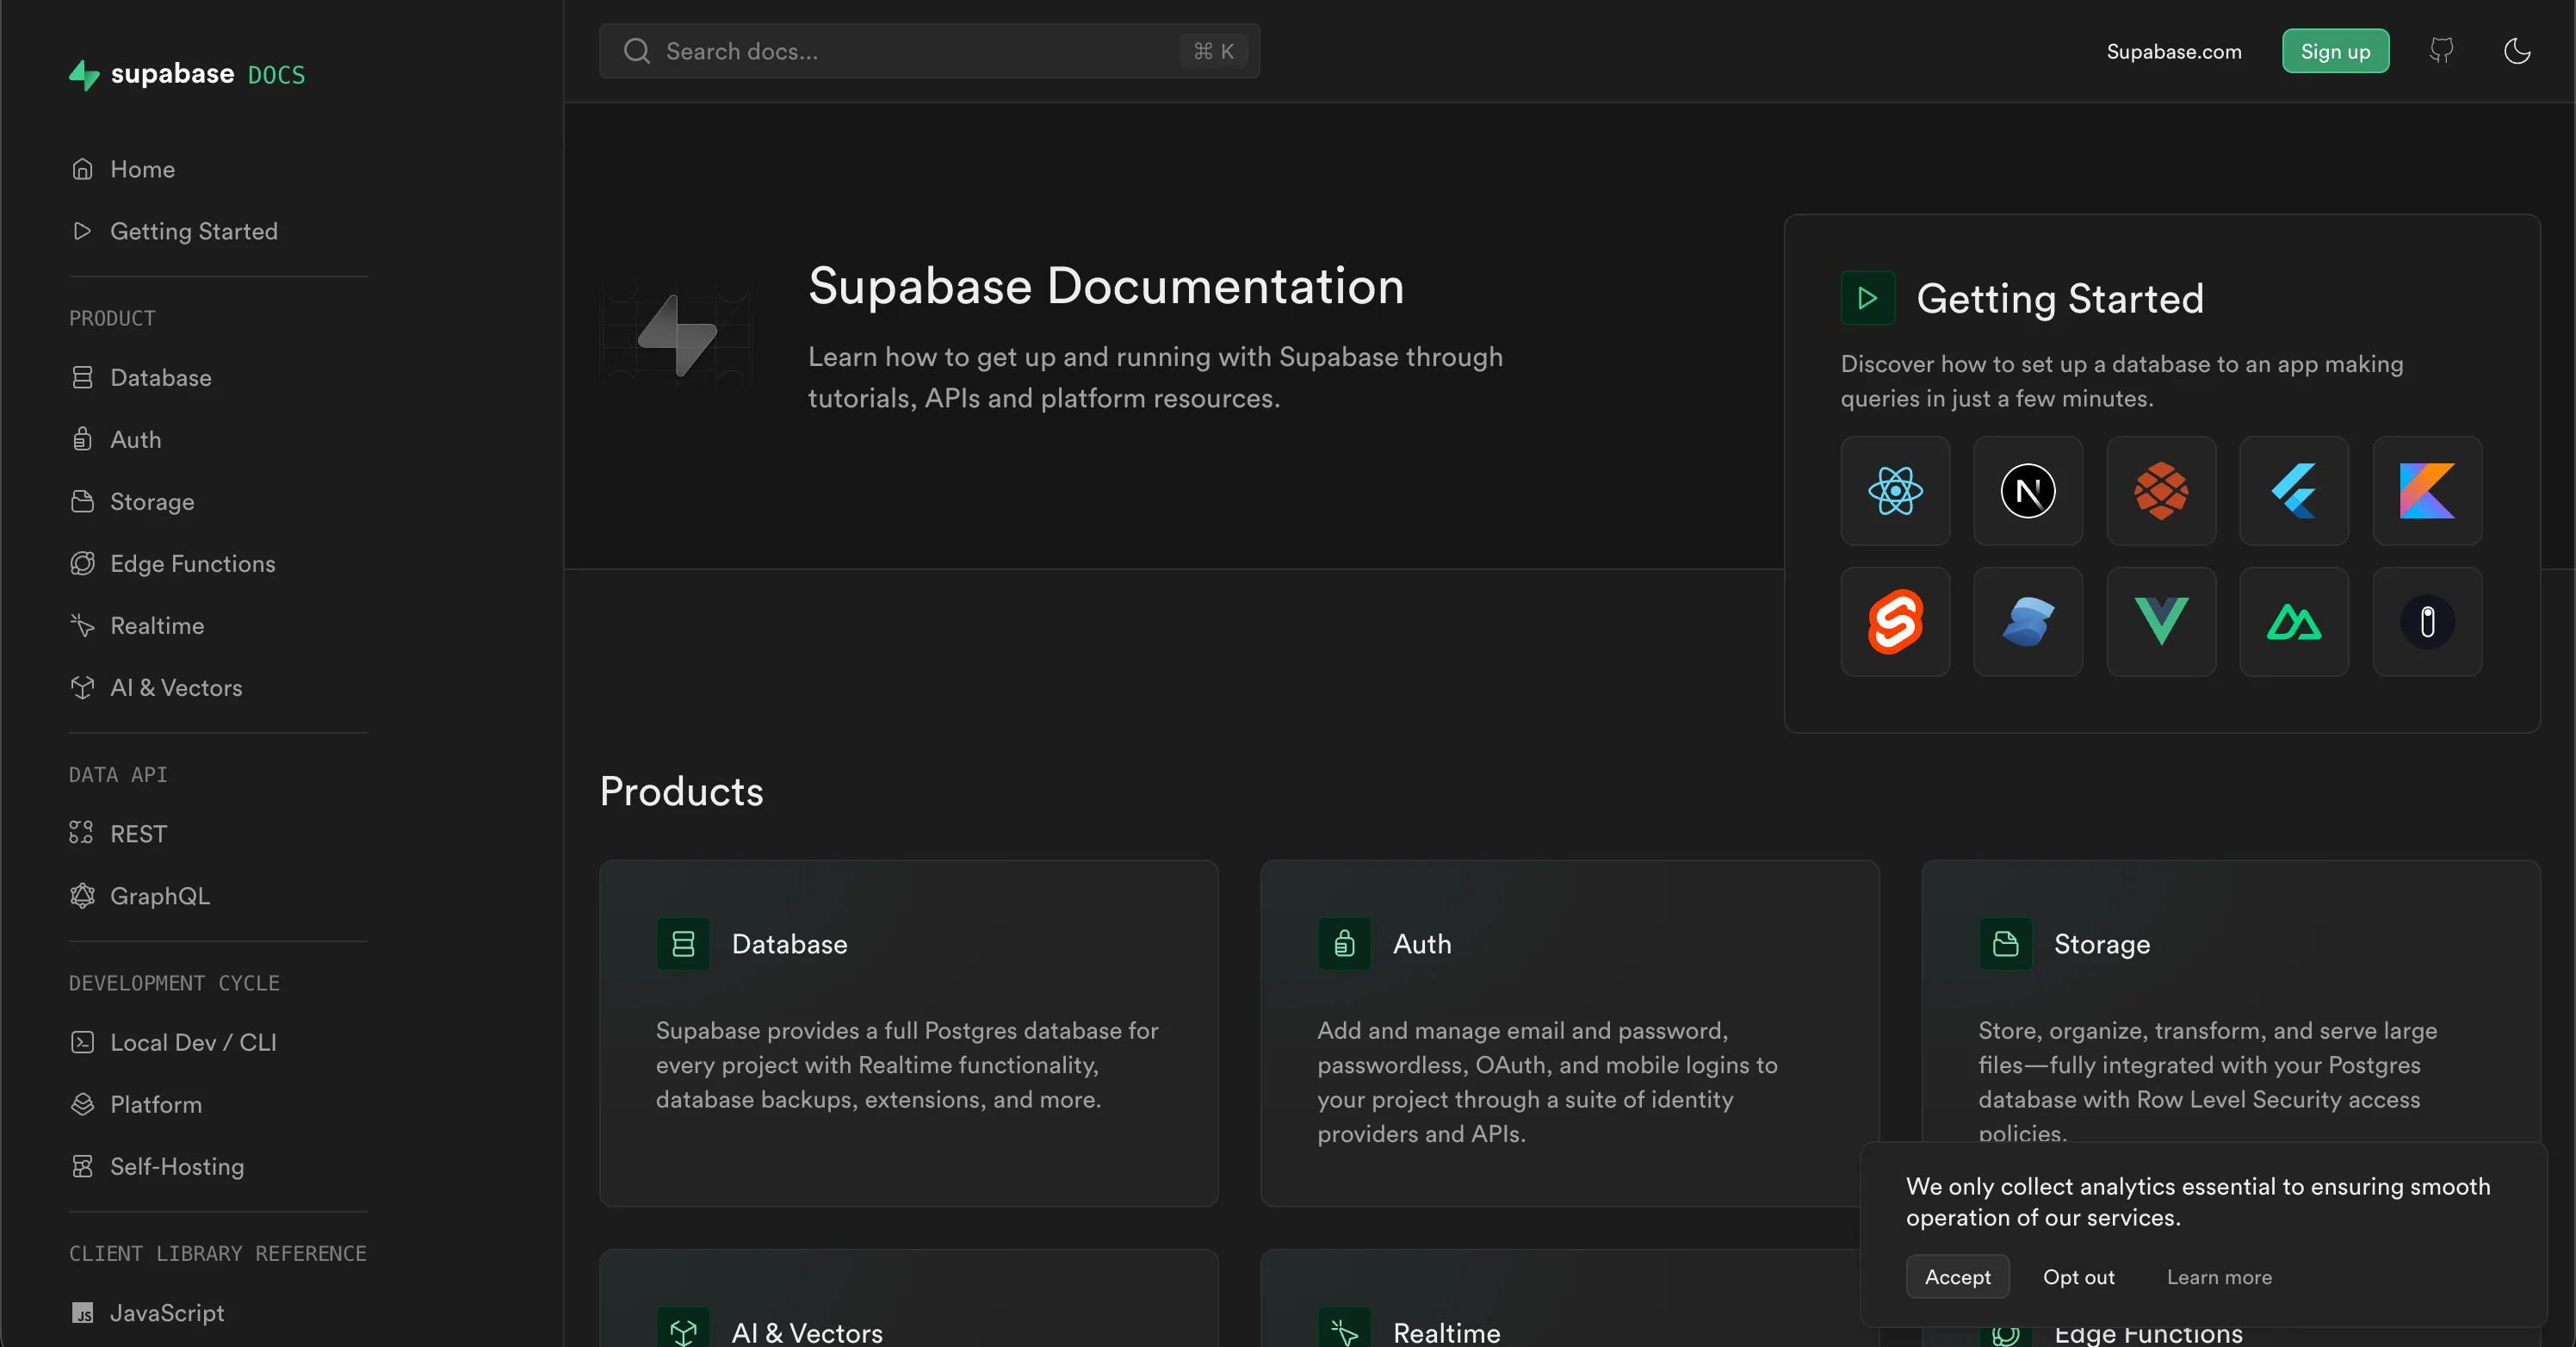Open the React quickstart icon
This screenshot has width=2576, height=1347.
click(x=1895, y=491)
